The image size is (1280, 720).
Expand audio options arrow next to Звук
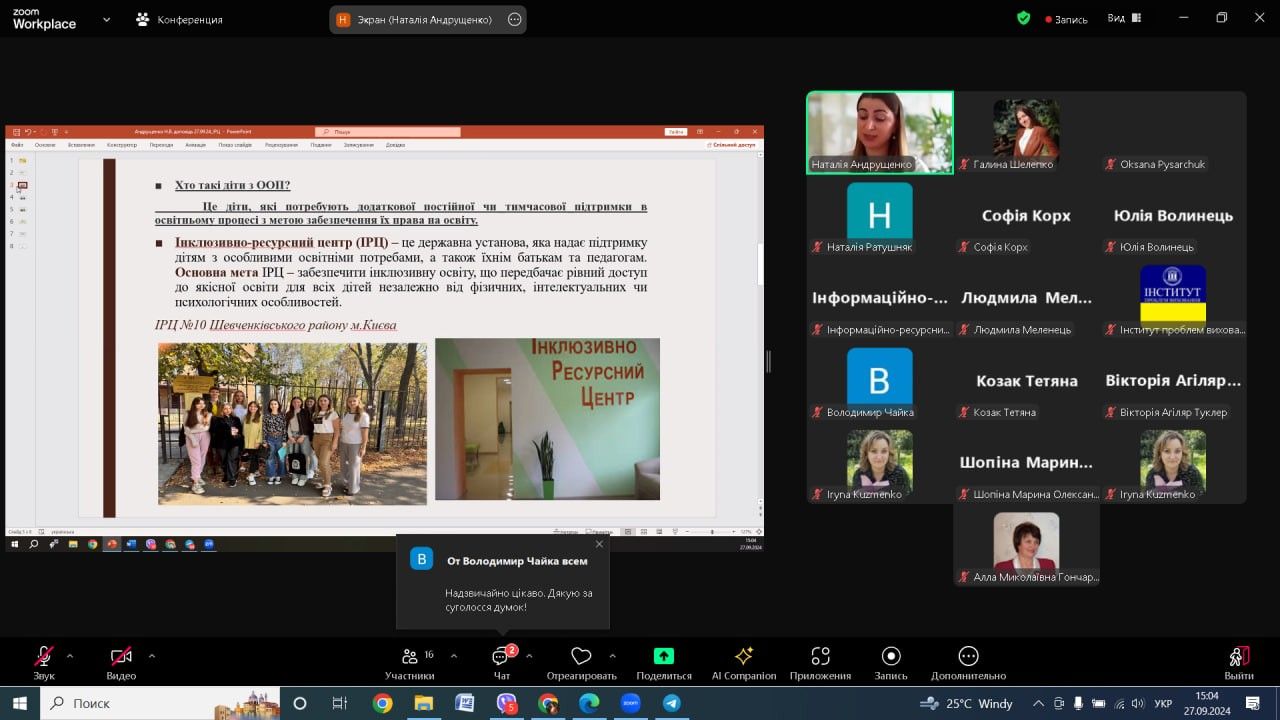point(70,656)
